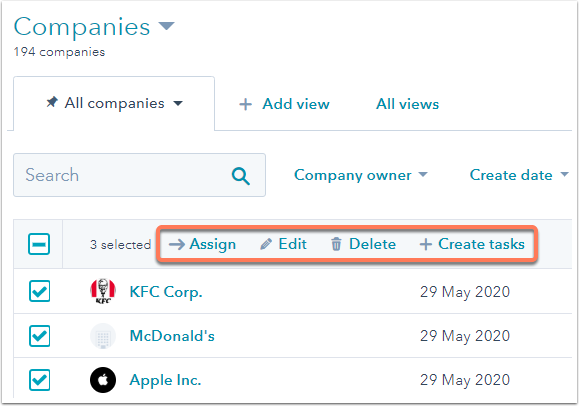
Task: Focus the Search input field
Action: point(140,175)
